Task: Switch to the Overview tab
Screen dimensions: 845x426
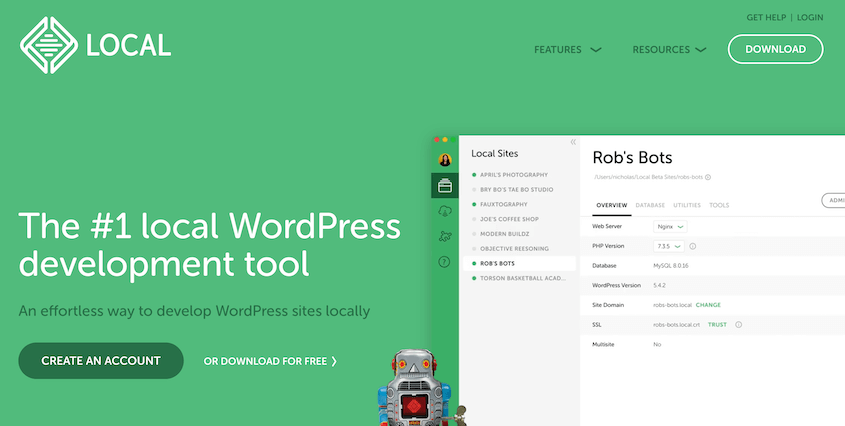Action: [x=612, y=205]
